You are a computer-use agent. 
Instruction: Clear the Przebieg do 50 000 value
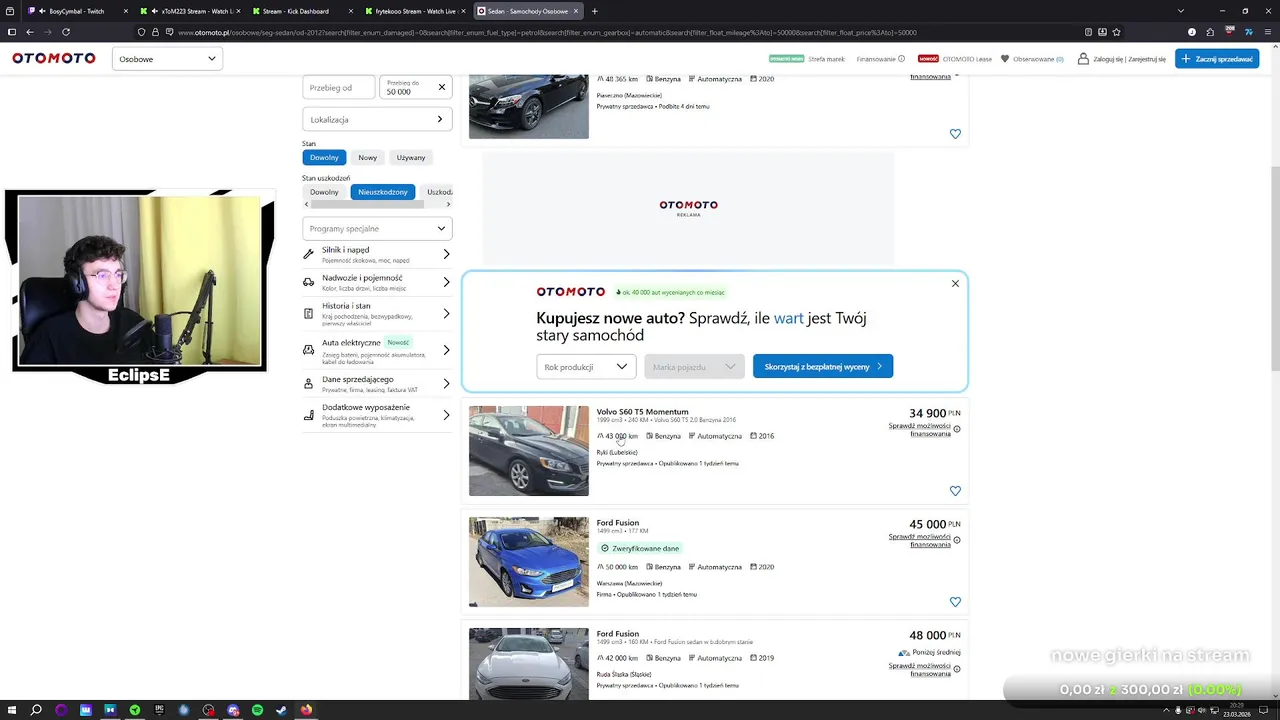(441, 87)
